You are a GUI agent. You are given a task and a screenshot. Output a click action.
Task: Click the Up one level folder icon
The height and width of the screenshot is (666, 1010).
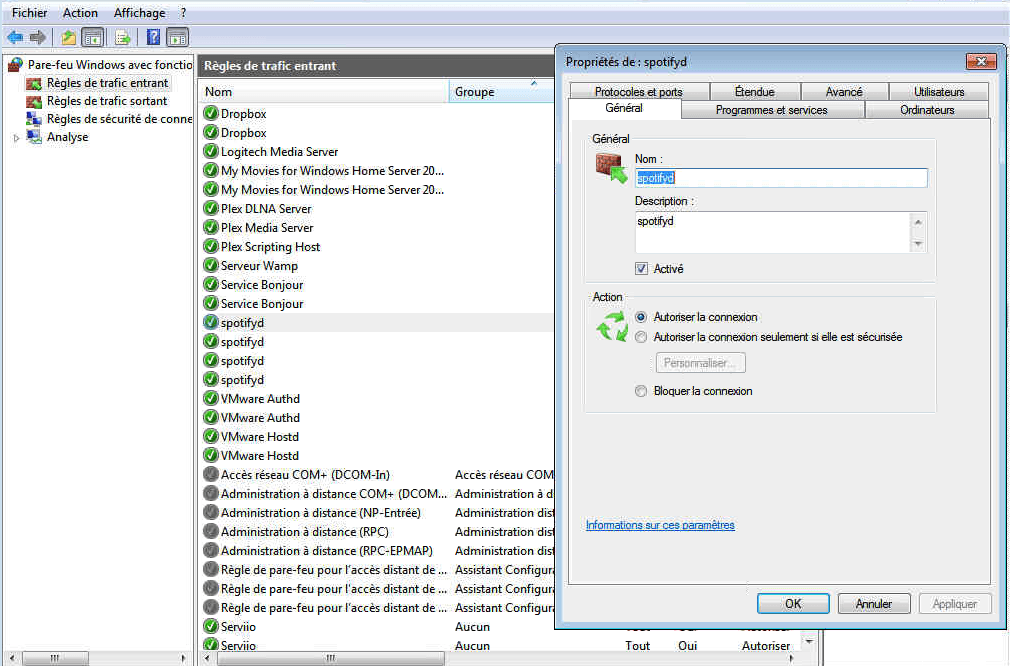[69, 37]
